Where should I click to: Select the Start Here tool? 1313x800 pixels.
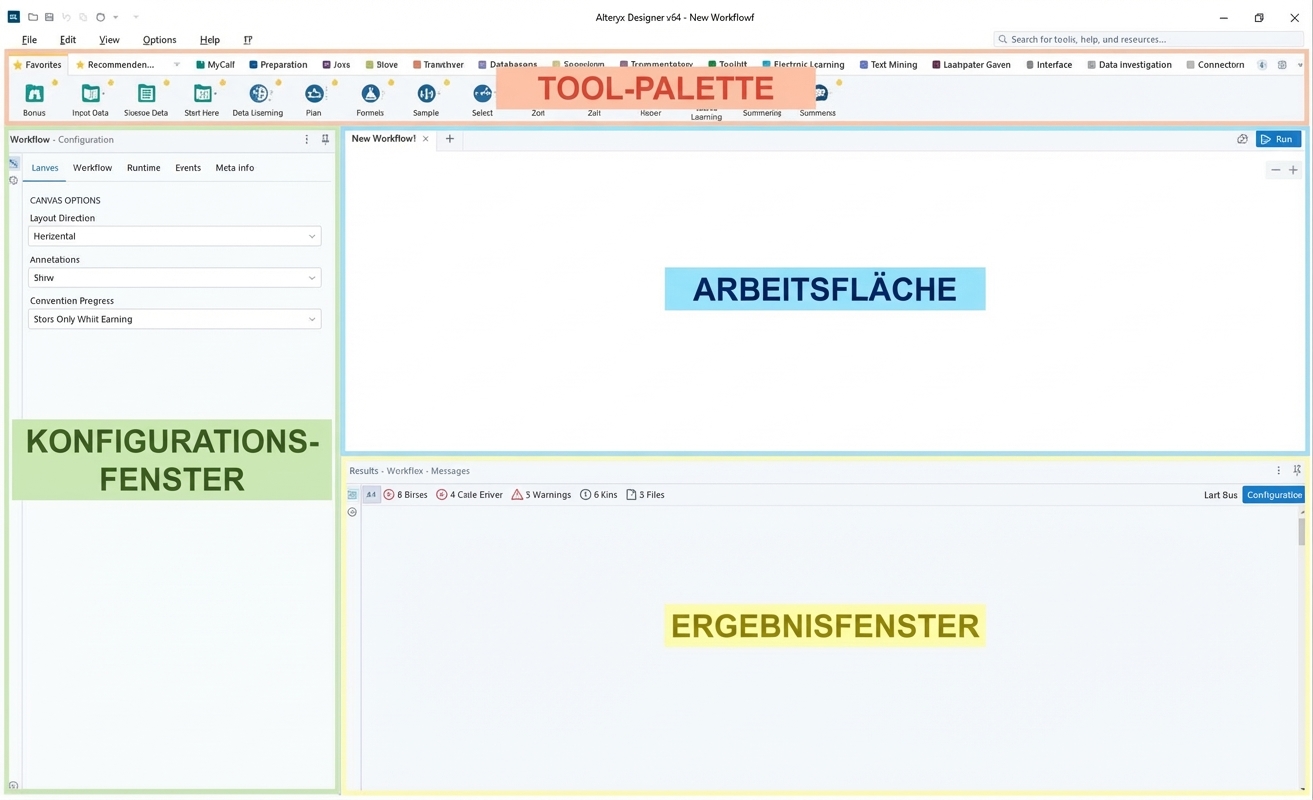click(202, 95)
